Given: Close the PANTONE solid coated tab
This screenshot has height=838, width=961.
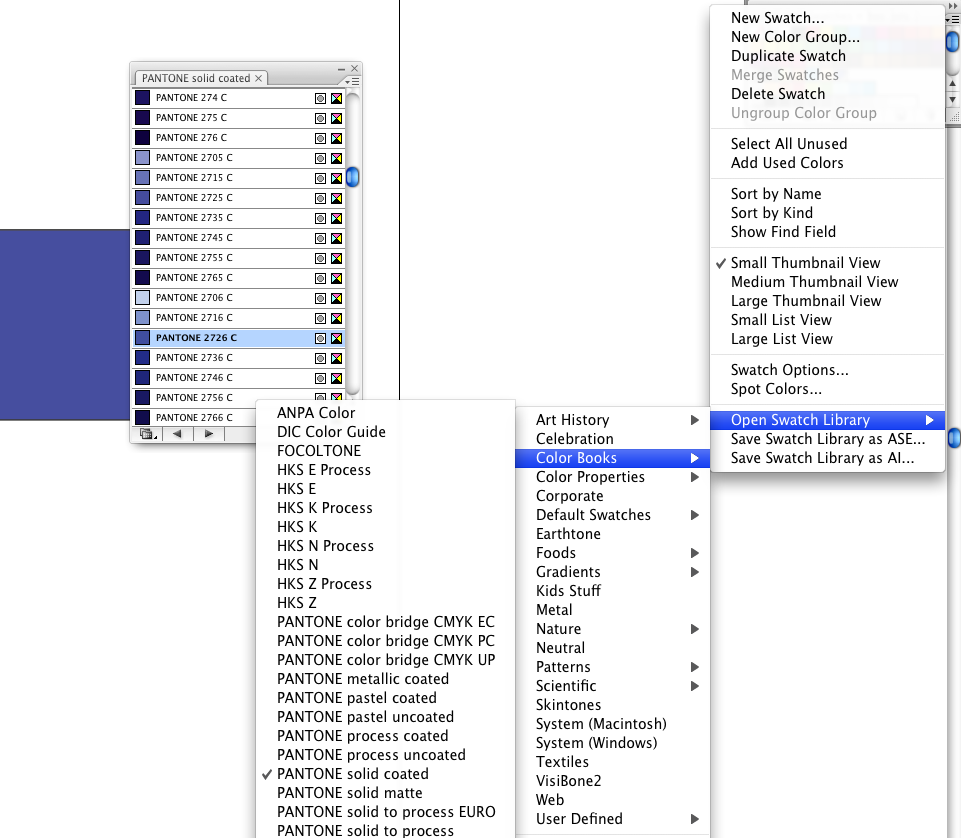Looking at the screenshot, I should [259, 78].
